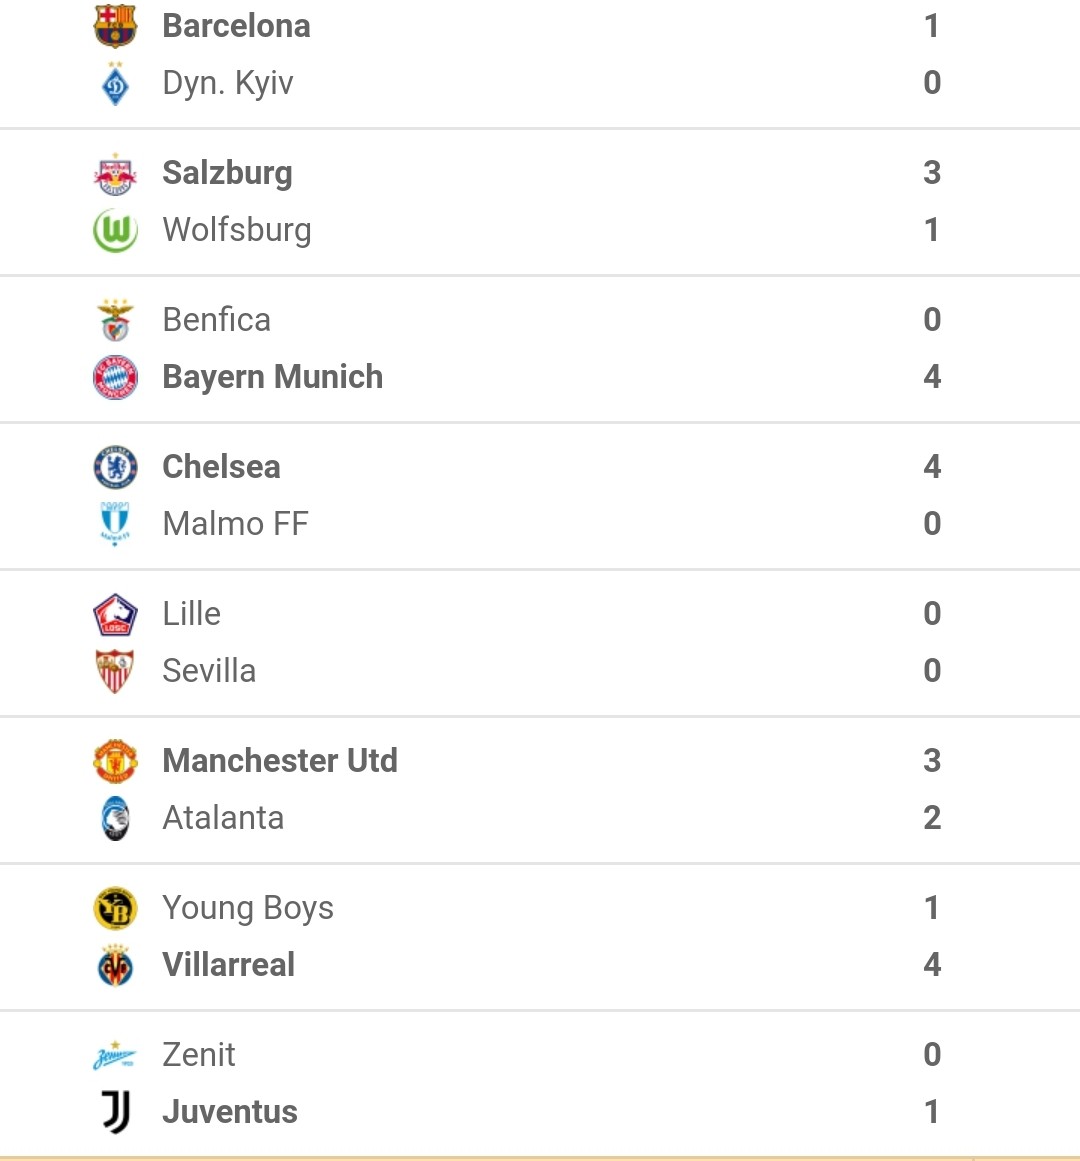The height and width of the screenshot is (1161, 1080).
Task: Click the Bayern Munich crest
Action: pos(115,377)
